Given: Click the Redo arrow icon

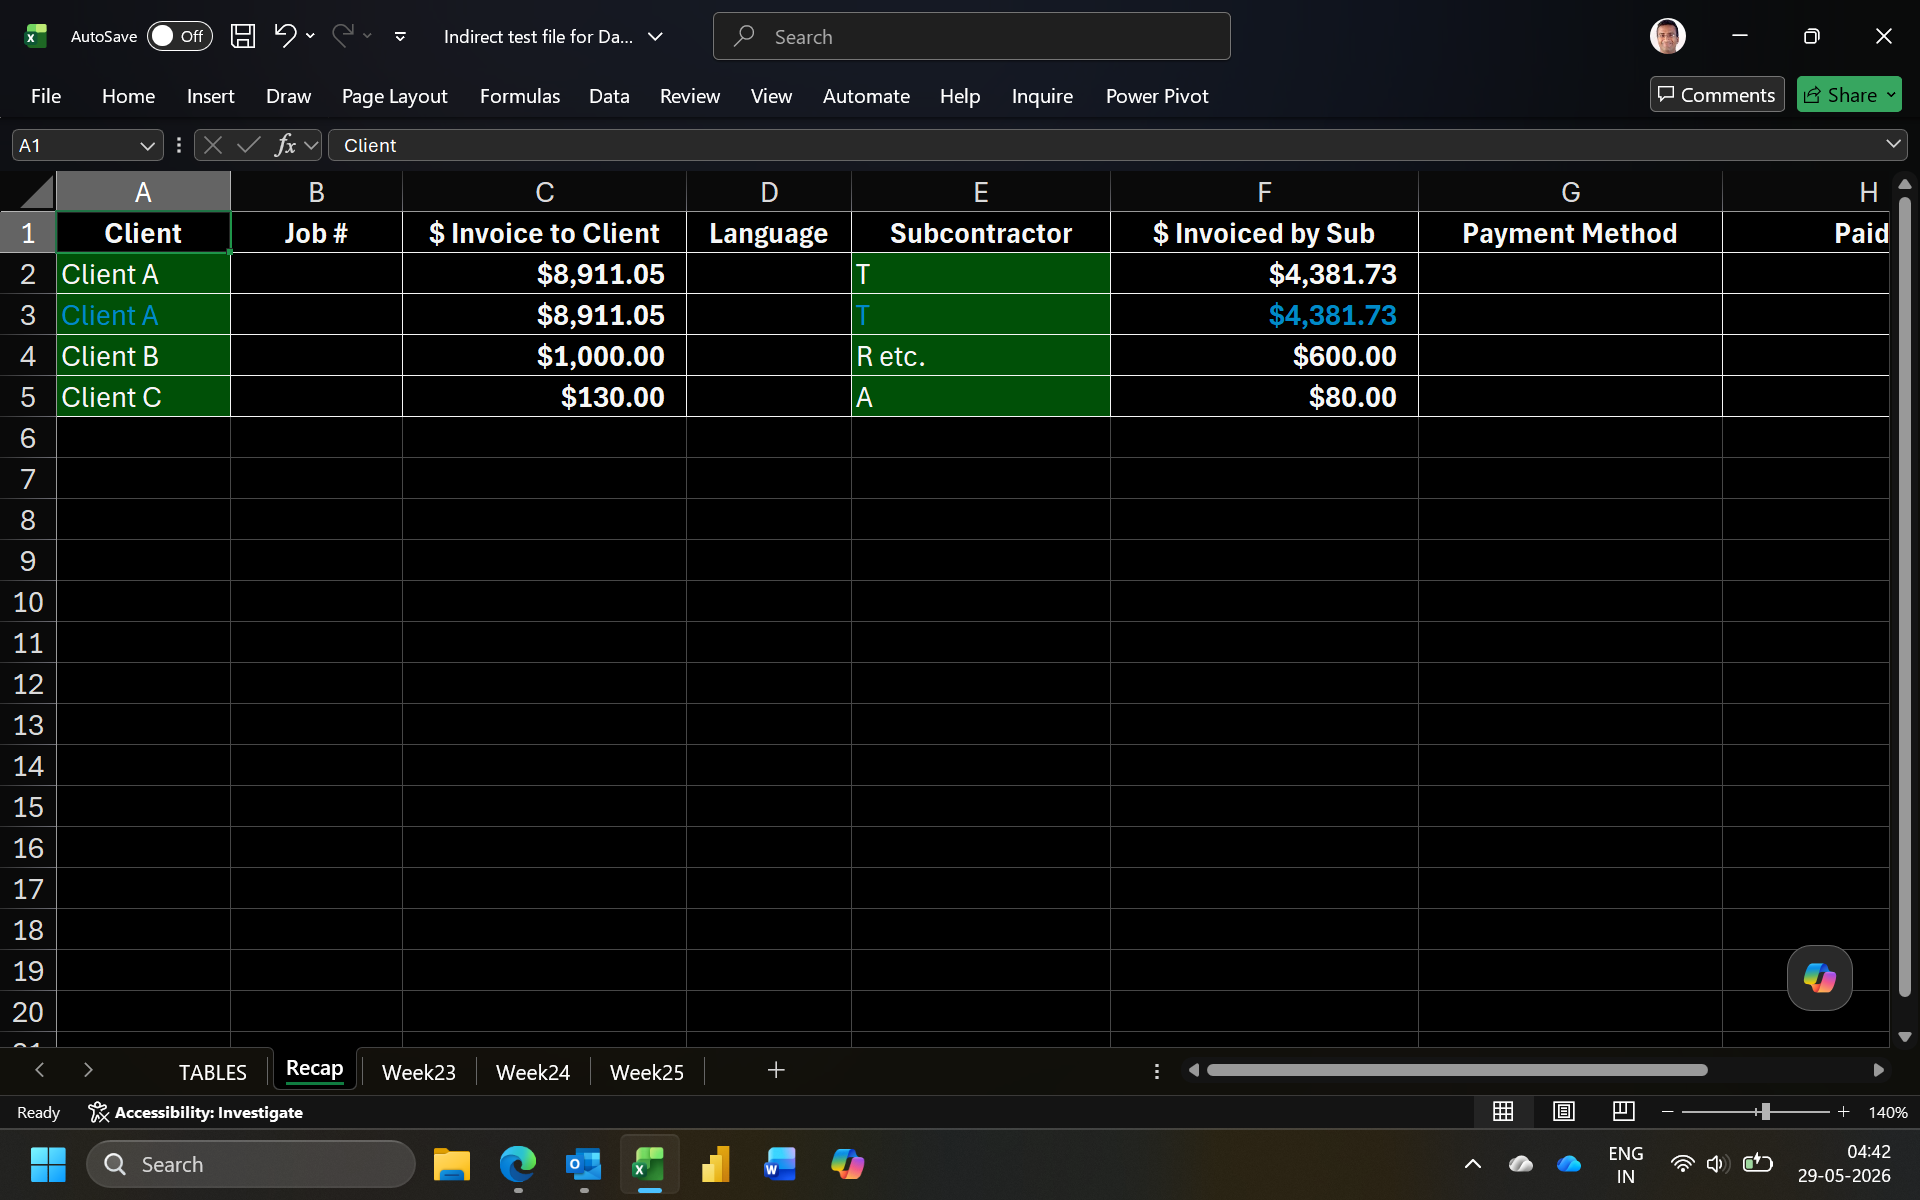Looking at the screenshot, I should coord(343,36).
